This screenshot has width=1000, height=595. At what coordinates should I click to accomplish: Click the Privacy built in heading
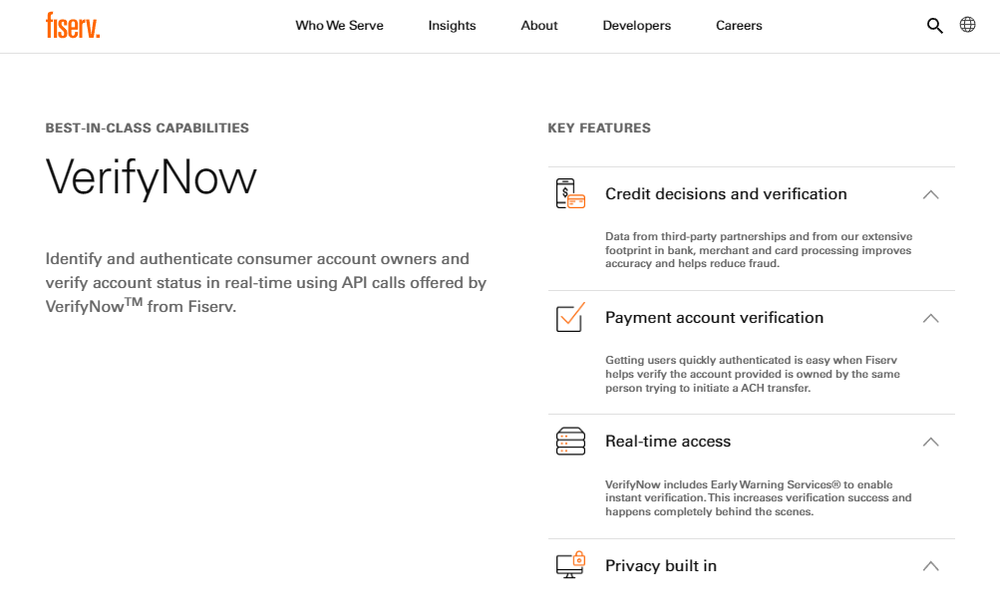tap(661, 566)
